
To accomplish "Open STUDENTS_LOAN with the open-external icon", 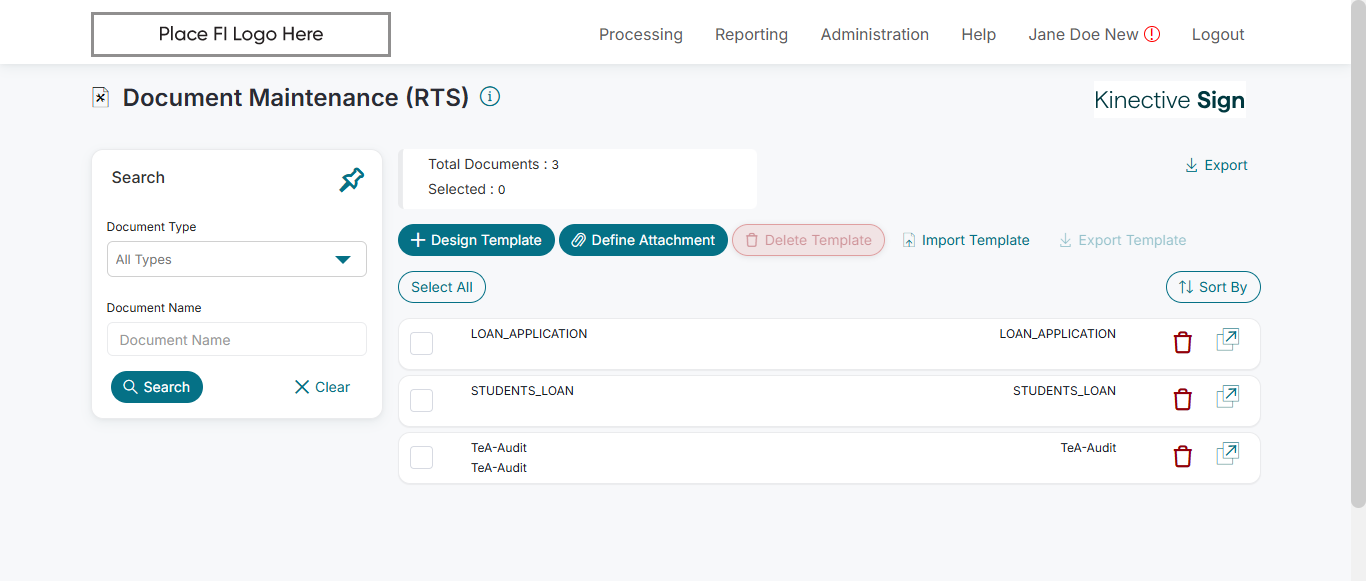I will [x=1227, y=397].
